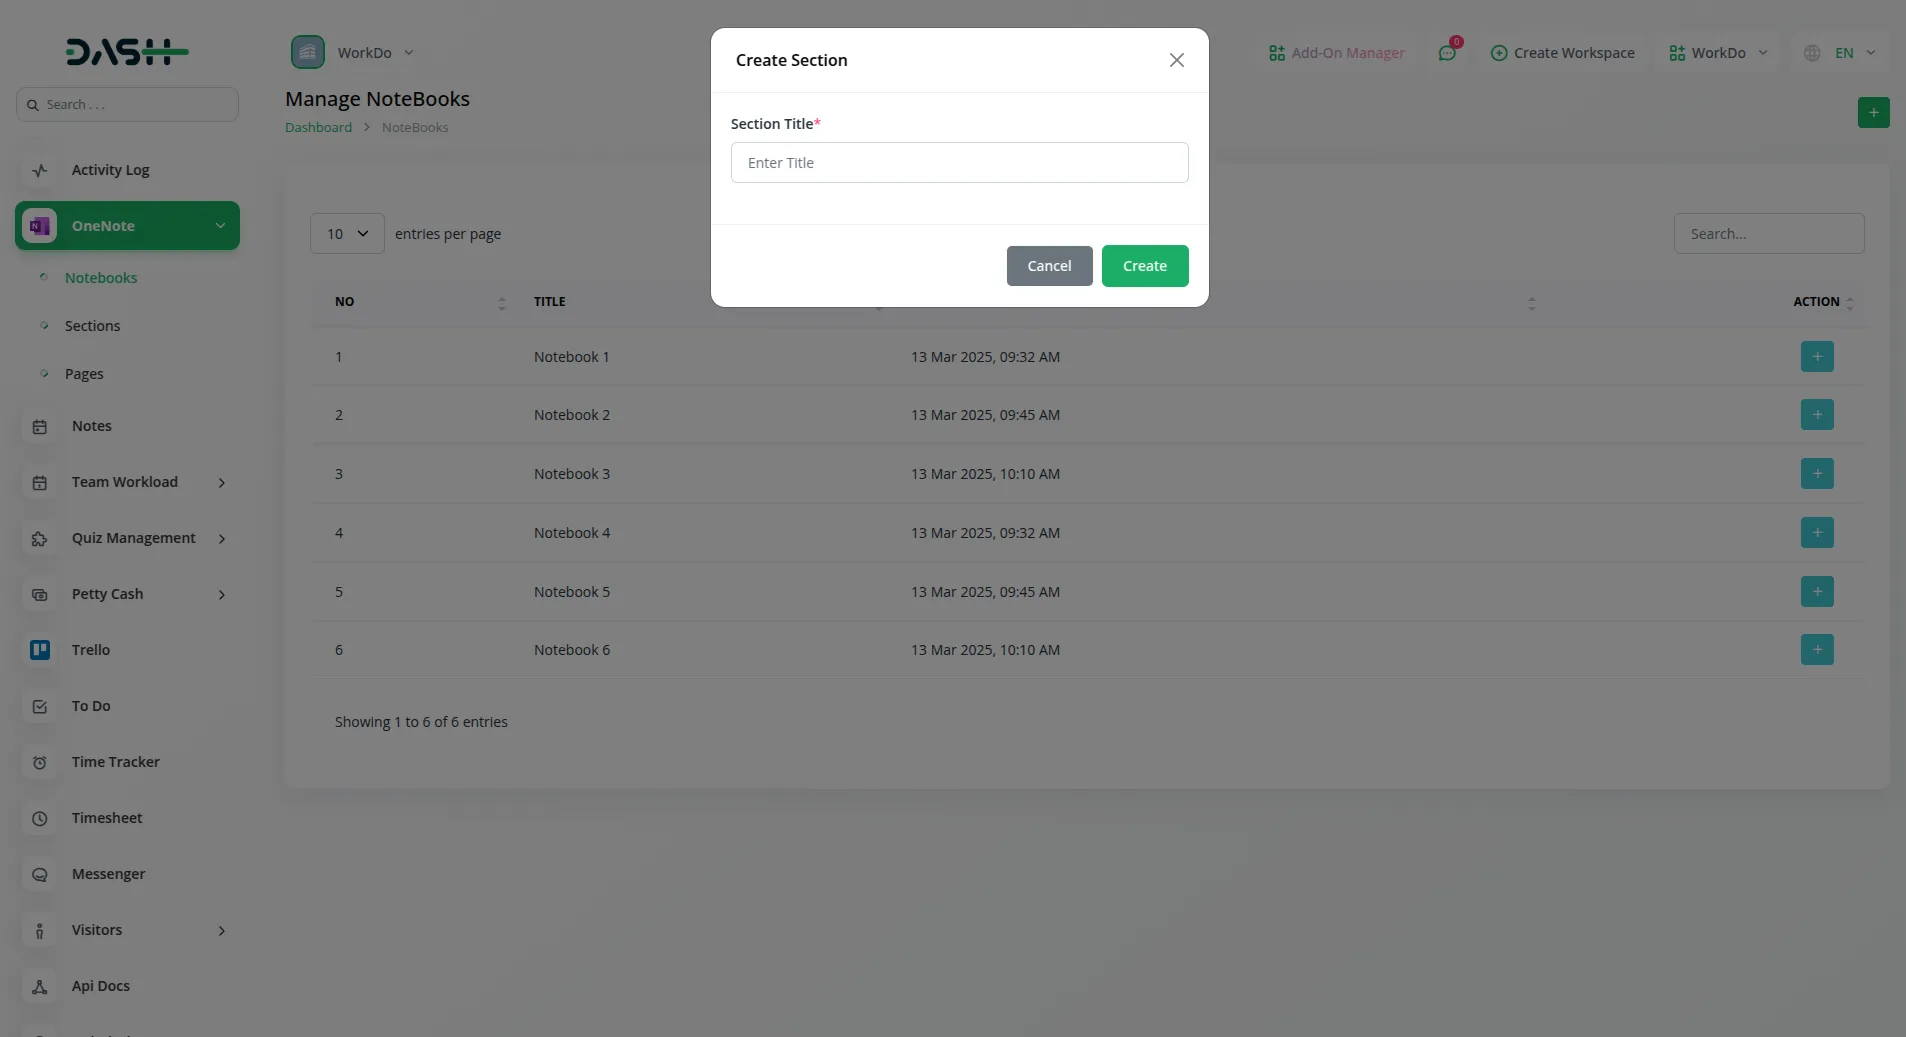Open the messages icon with red badge
The width and height of the screenshot is (1906, 1037).
point(1447,51)
